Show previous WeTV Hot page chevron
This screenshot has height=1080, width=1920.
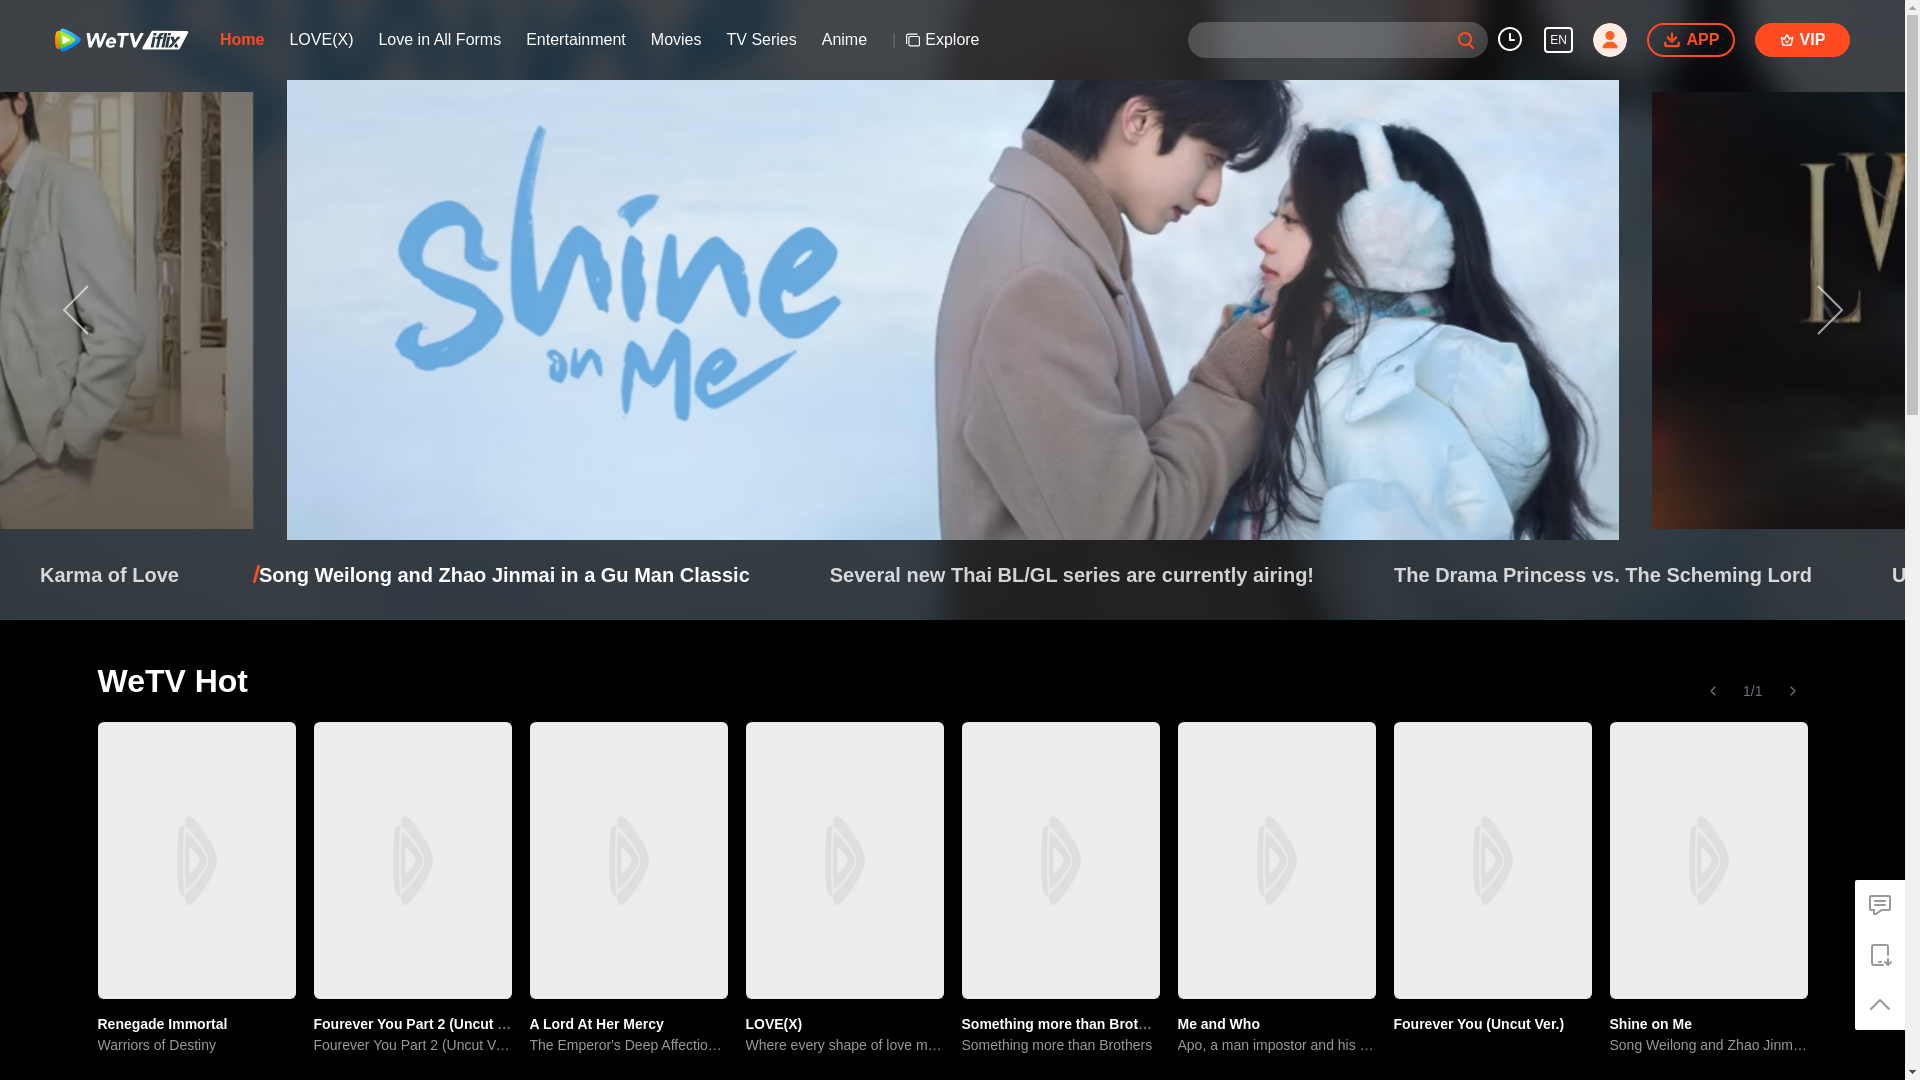(1712, 691)
